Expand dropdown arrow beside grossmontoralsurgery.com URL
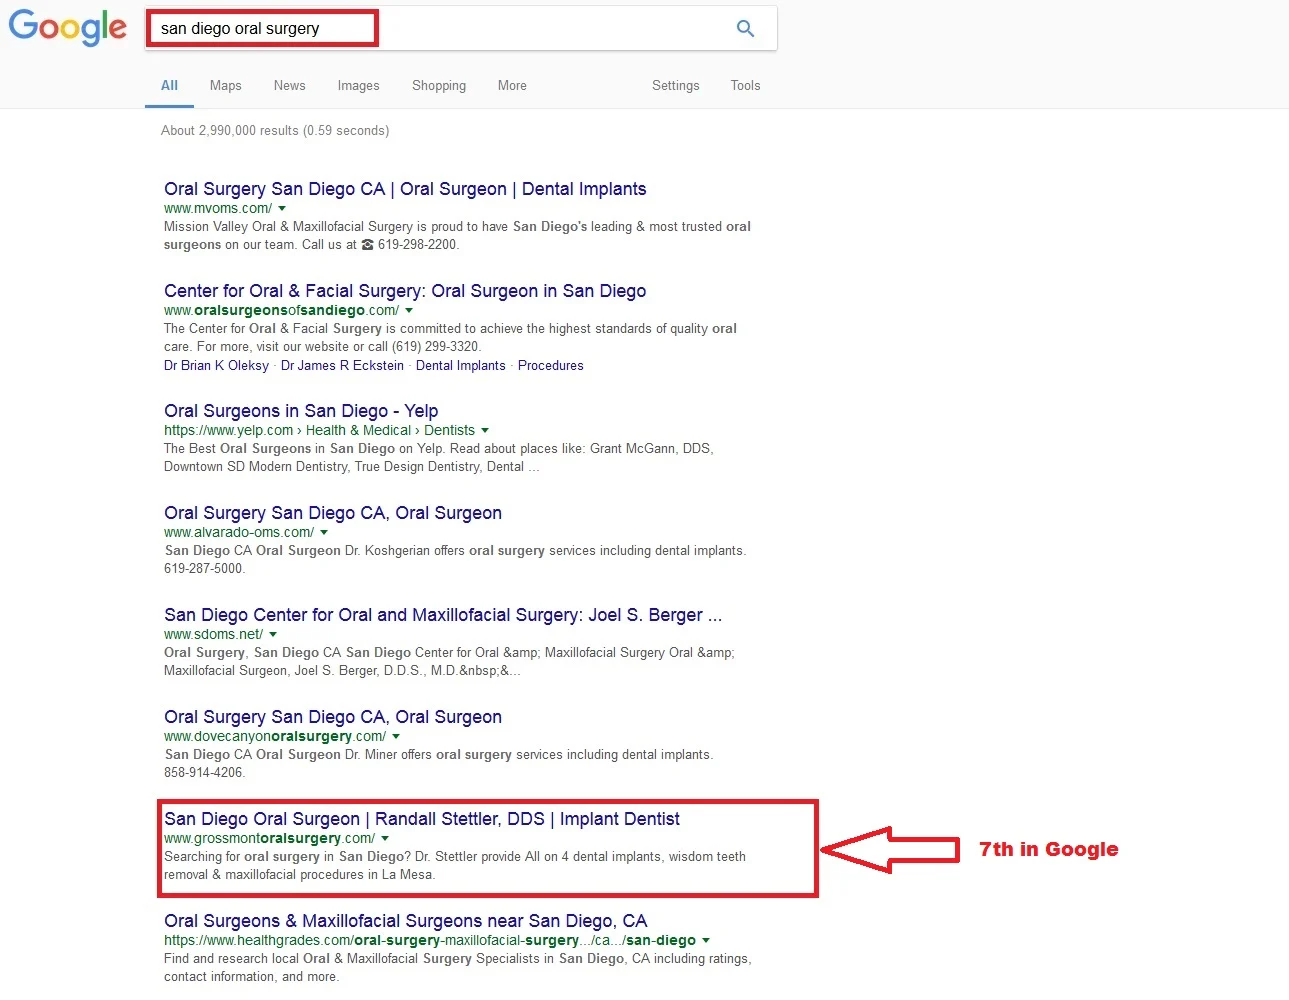This screenshot has height=1000, width=1289. click(385, 839)
